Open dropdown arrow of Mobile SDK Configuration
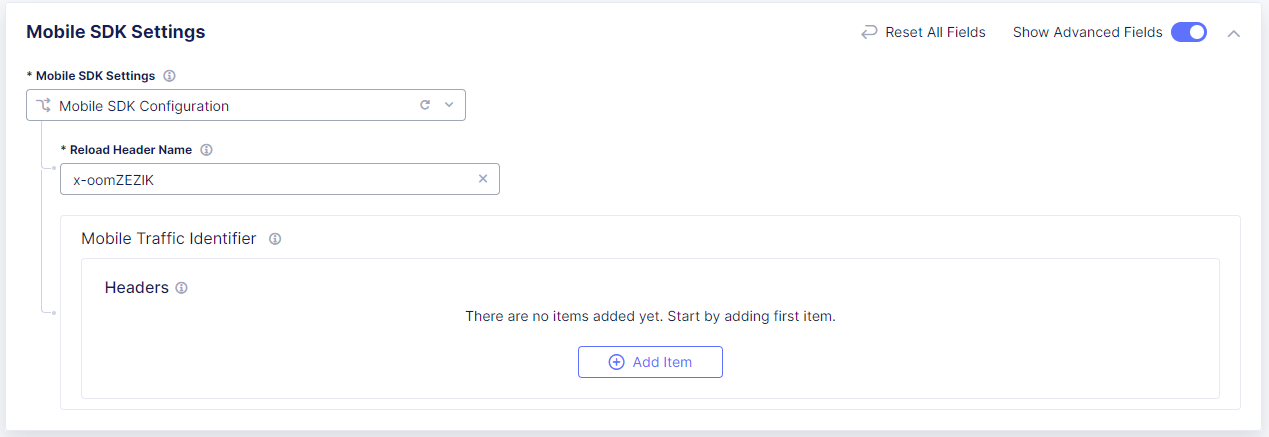Screen dimensions: 1269x437 pyautogui.click(x=449, y=105)
